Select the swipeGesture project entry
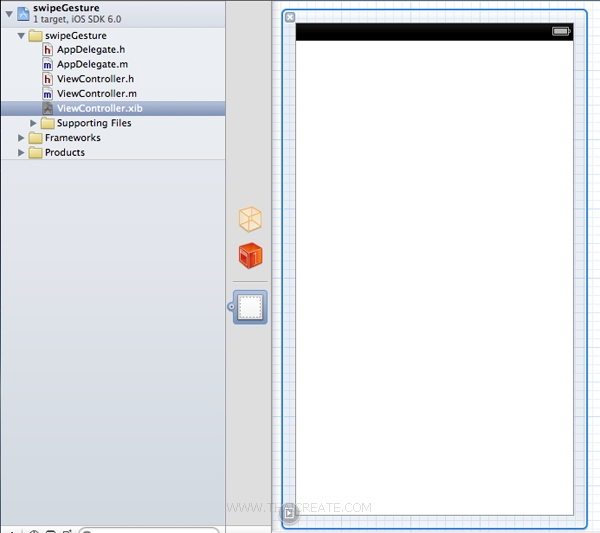 (112, 14)
